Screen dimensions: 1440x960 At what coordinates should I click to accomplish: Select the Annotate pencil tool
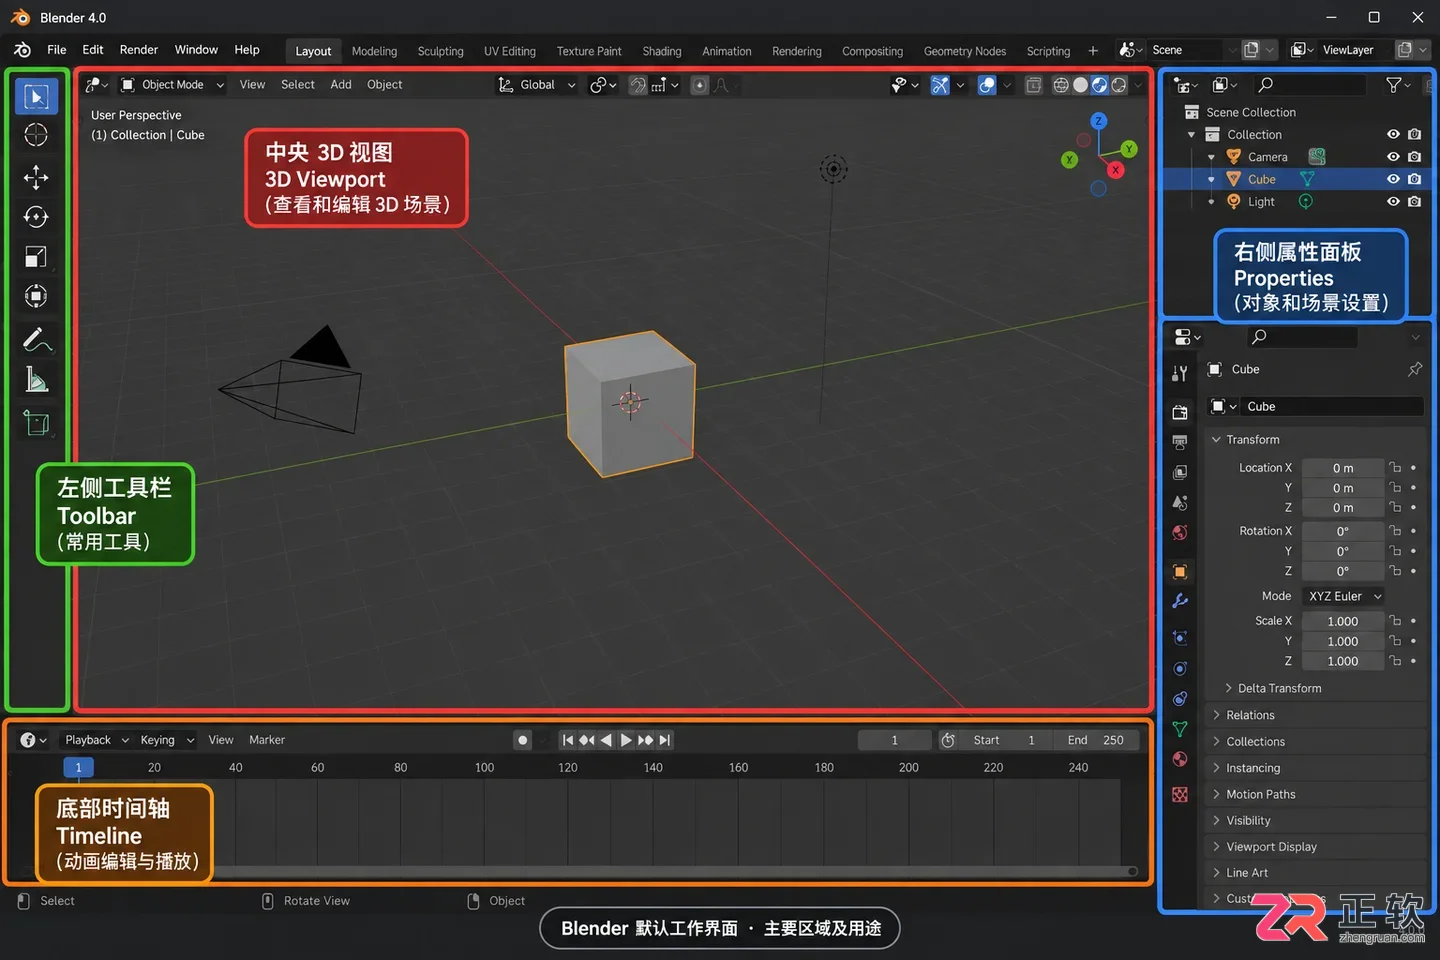[36, 340]
